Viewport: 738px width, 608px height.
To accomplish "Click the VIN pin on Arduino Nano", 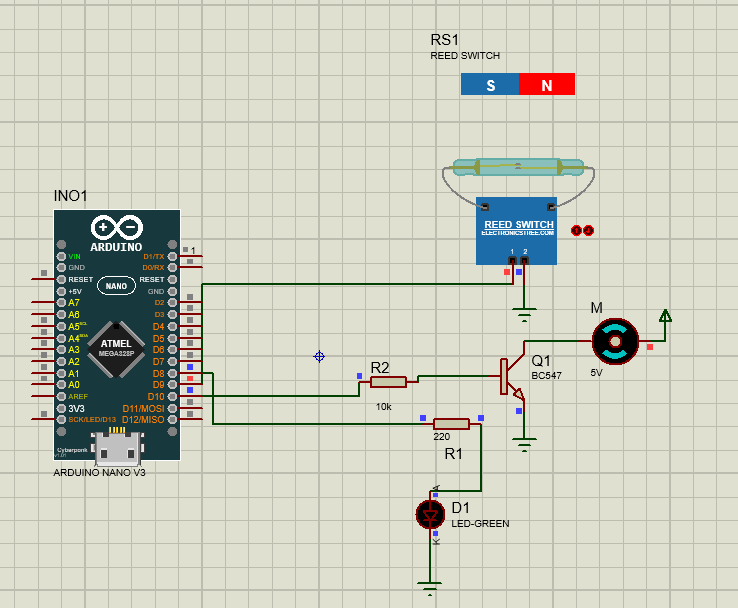I will coord(61,256).
